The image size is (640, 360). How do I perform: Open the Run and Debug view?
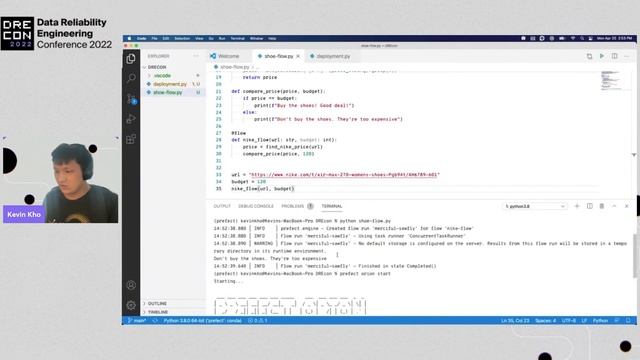point(131,119)
